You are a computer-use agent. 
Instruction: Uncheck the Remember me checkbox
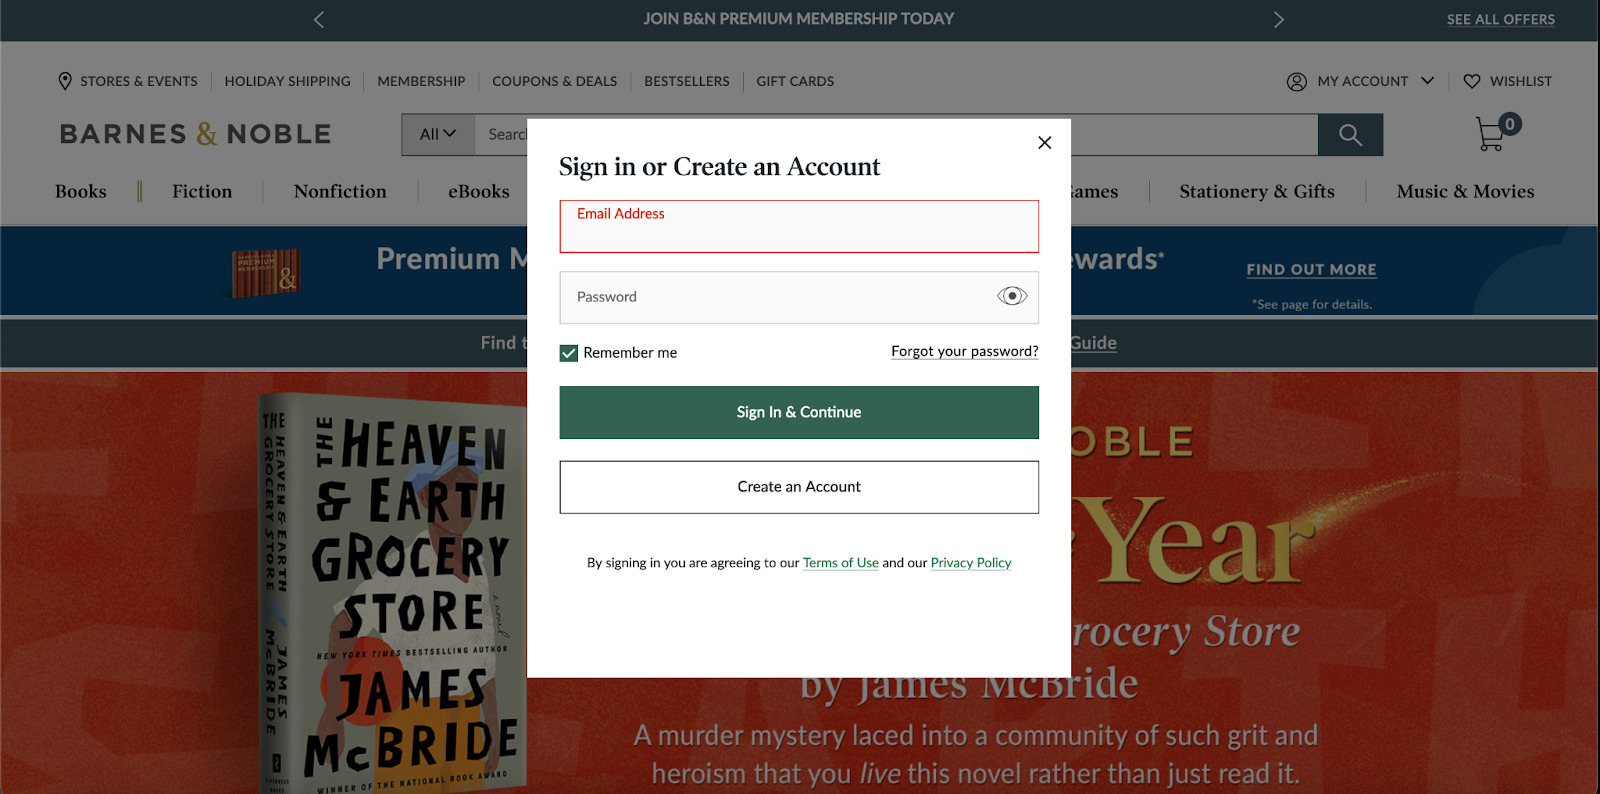pos(569,353)
